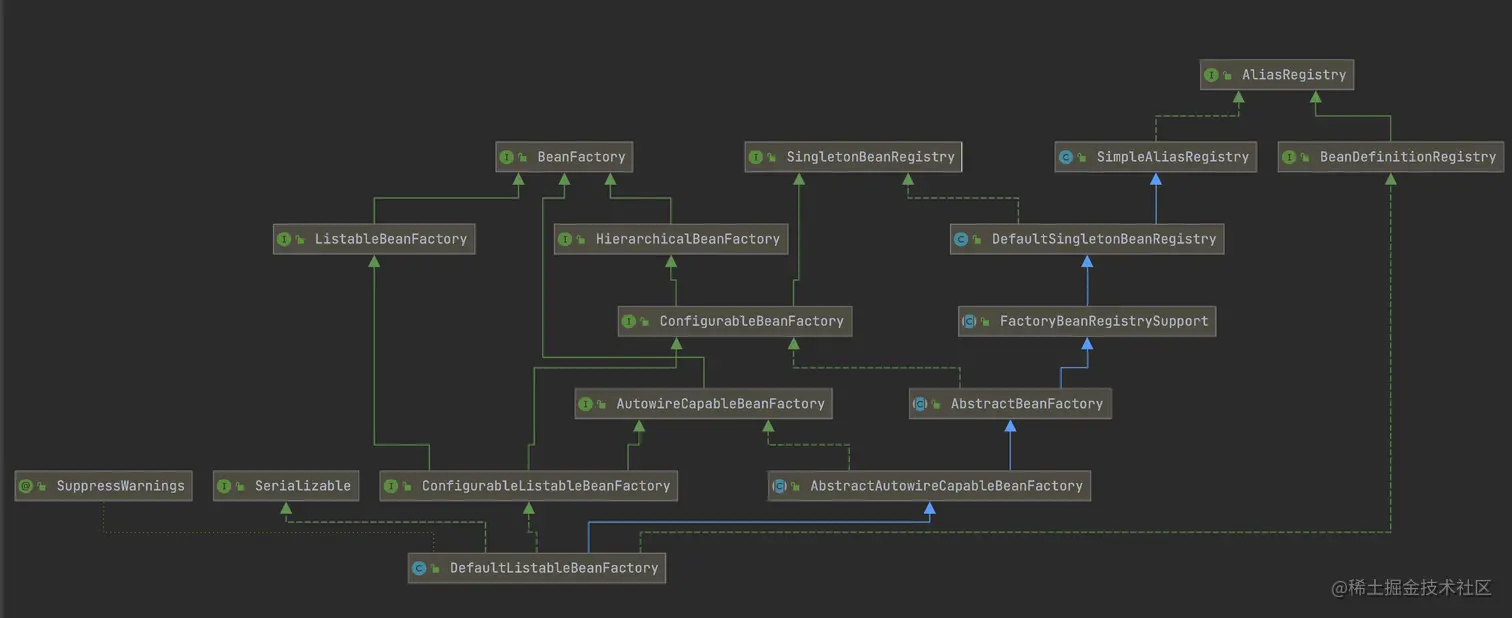This screenshot has width=1512, height=618.
Task: Select the 'SingletonBeanRegistry' label text
Action: click(870, 157)
